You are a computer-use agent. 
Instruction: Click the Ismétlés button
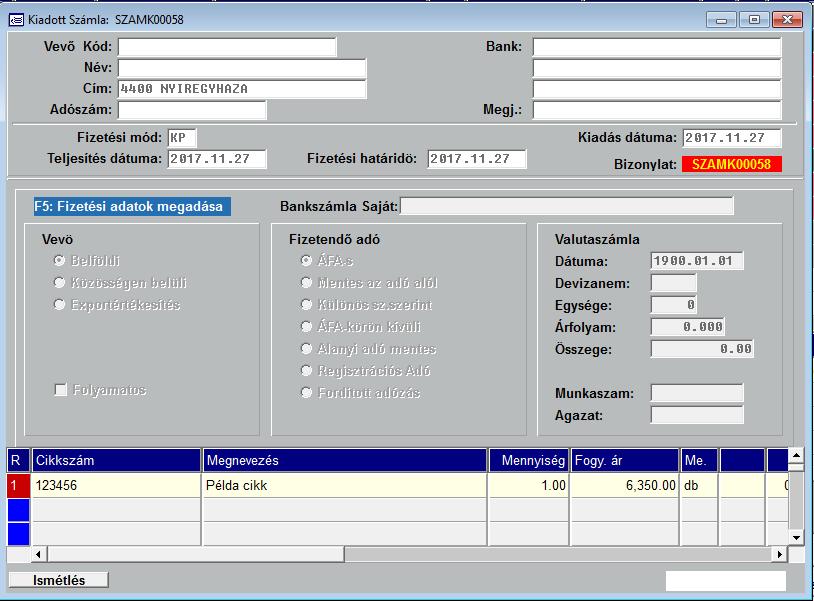coord(59,580)
